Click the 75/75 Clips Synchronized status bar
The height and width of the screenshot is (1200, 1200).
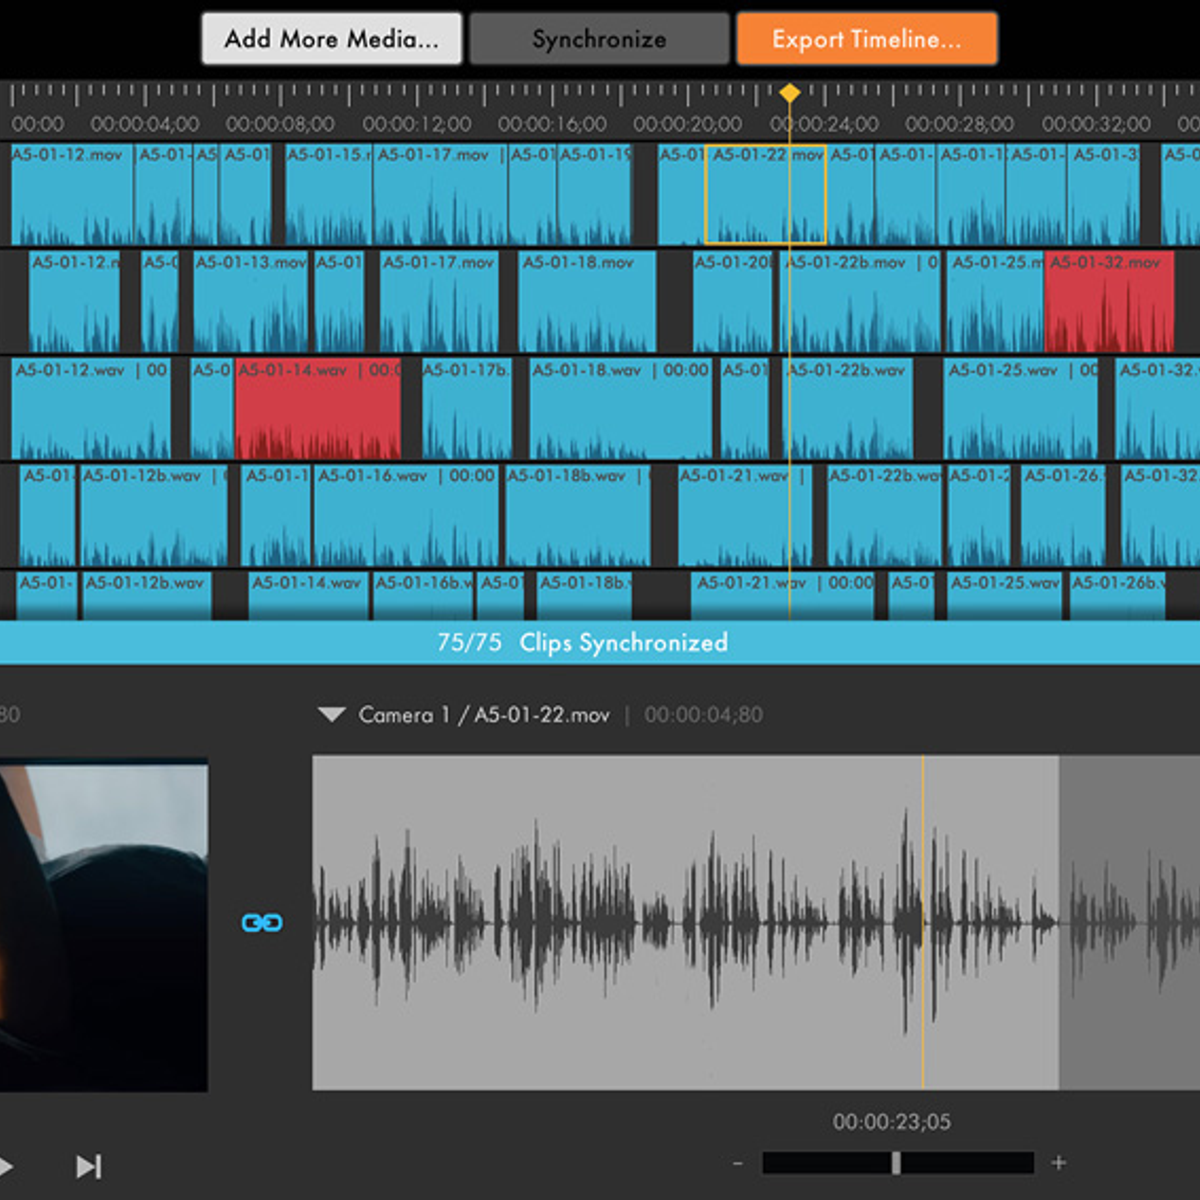tap(582, 643)
